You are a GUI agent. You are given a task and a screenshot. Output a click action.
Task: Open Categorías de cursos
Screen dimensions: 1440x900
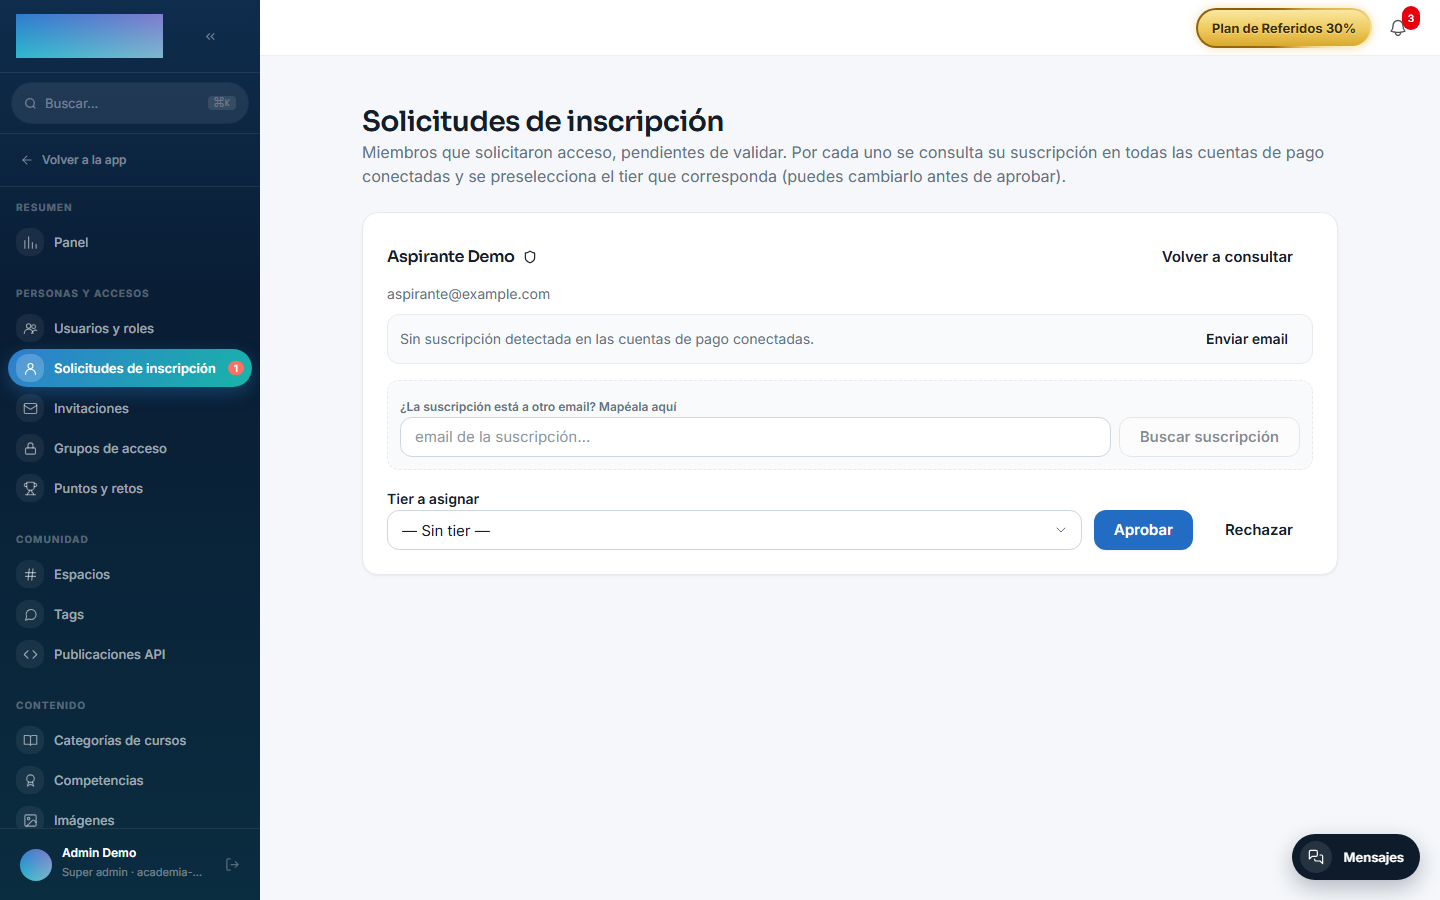[130, 741]
